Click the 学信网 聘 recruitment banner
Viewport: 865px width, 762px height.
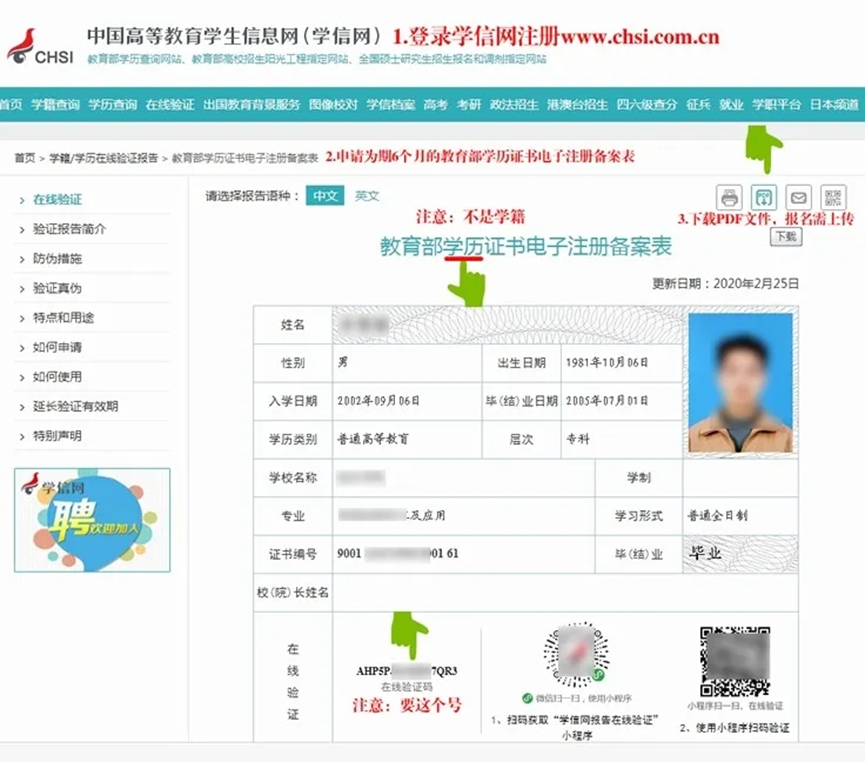pos(92,520)
